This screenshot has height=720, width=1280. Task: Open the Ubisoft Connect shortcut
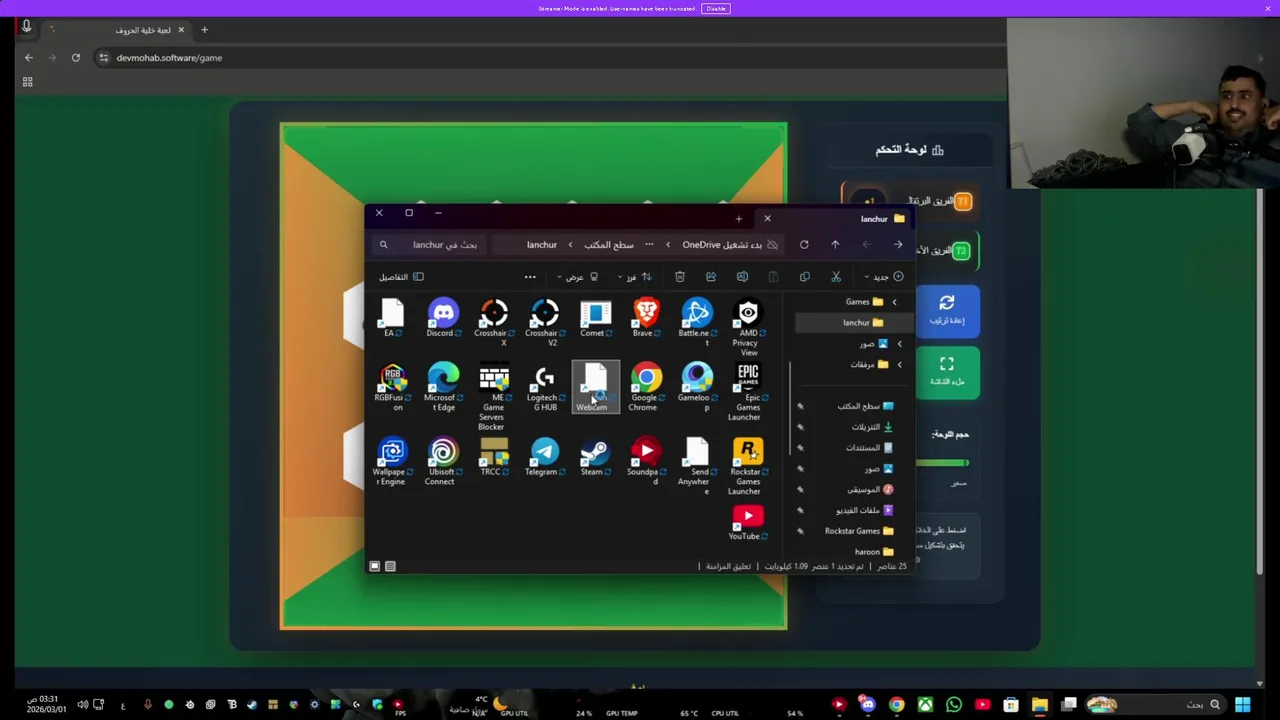coord(442,462)
